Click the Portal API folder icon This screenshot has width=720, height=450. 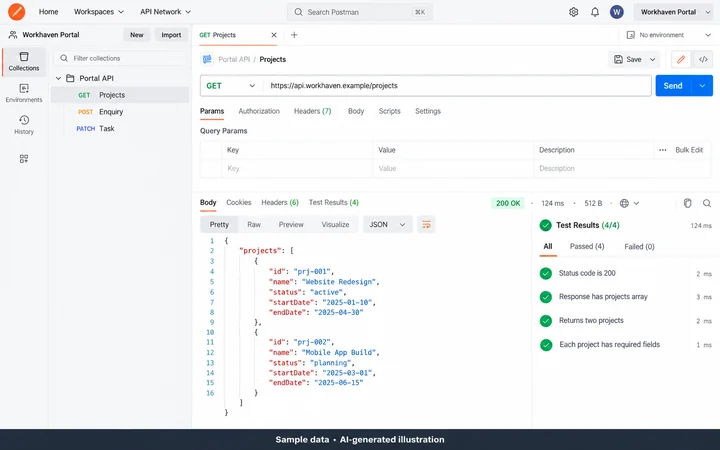(x=70, y=78)
